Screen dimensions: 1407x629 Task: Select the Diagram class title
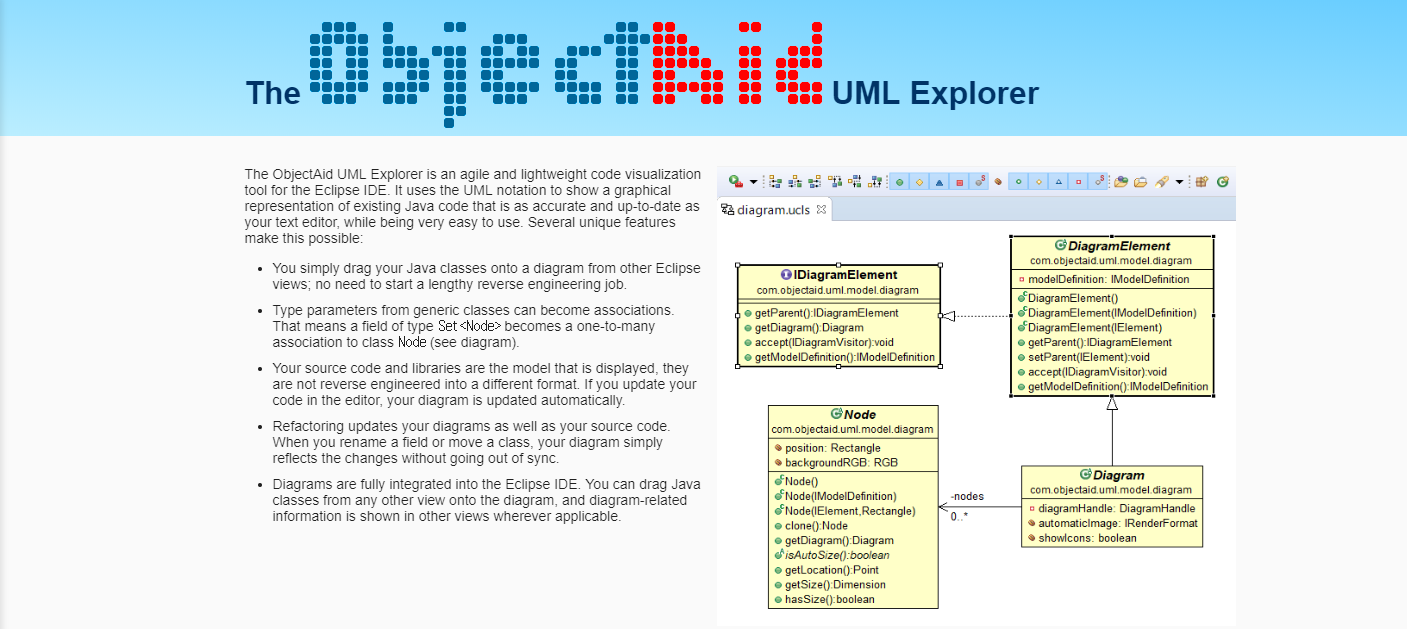tap(1119, 475)
